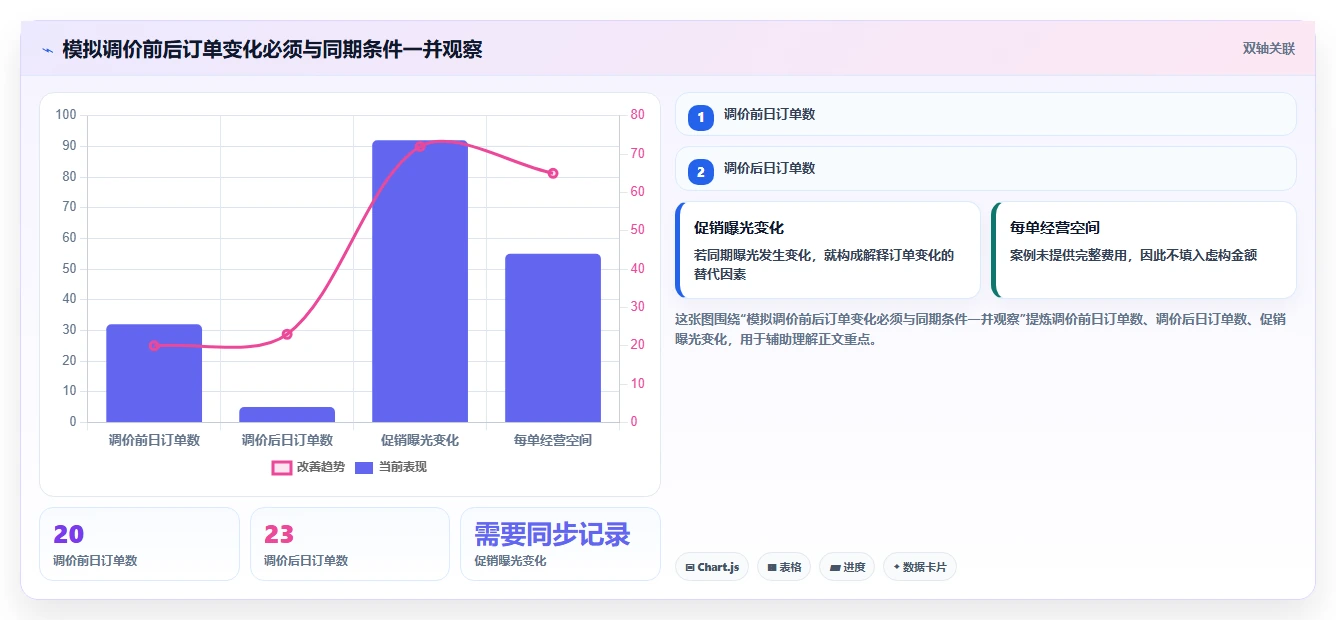Click caption 调价后日订单数 under the 23 stat
This screenshot has width=1336, height=620.
tap(306, 560)
